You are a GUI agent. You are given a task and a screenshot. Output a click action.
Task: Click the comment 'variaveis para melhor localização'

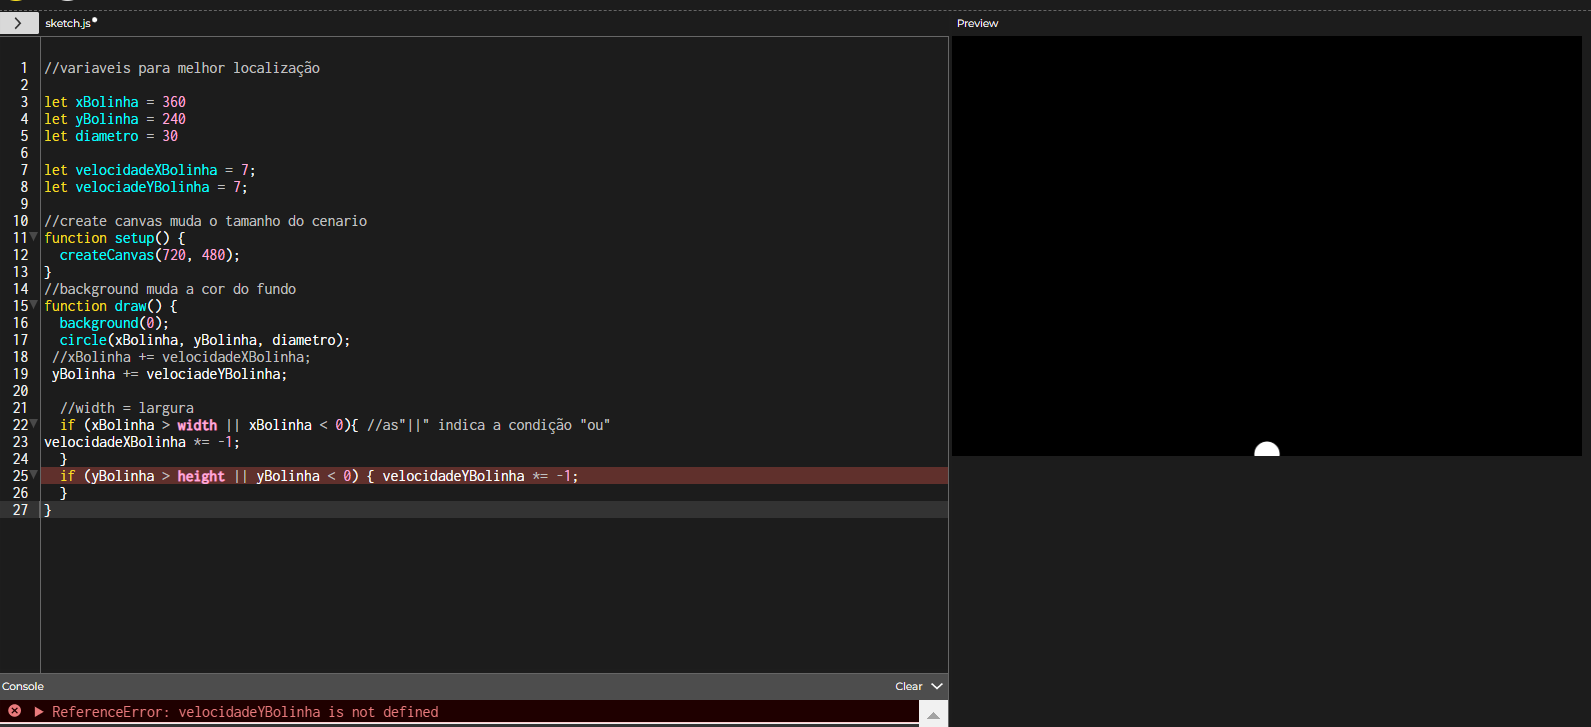(x=182, y=68)
